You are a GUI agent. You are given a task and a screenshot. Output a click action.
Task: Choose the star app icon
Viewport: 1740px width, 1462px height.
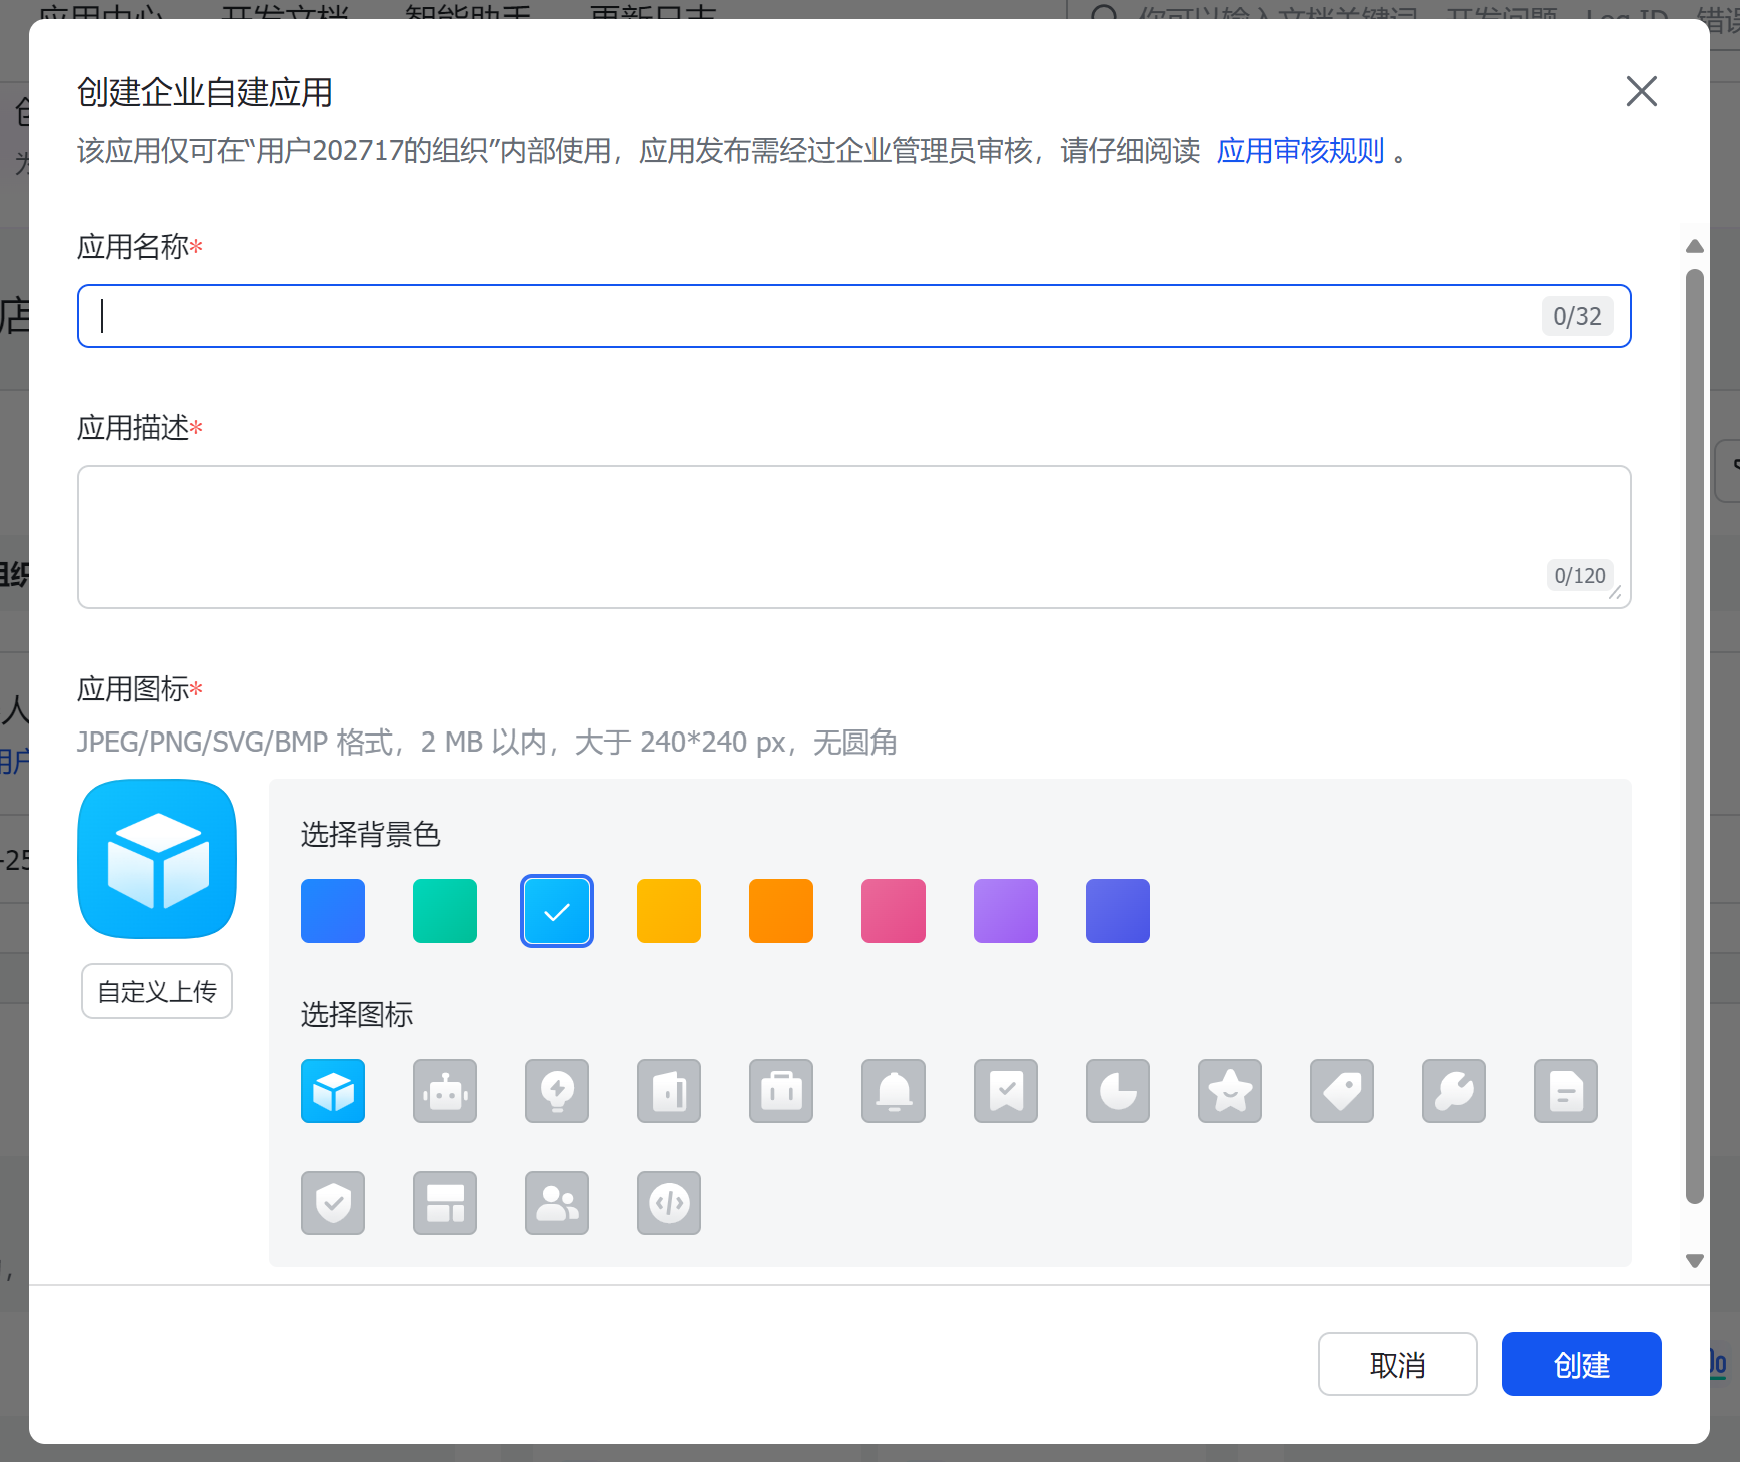1230,1091
